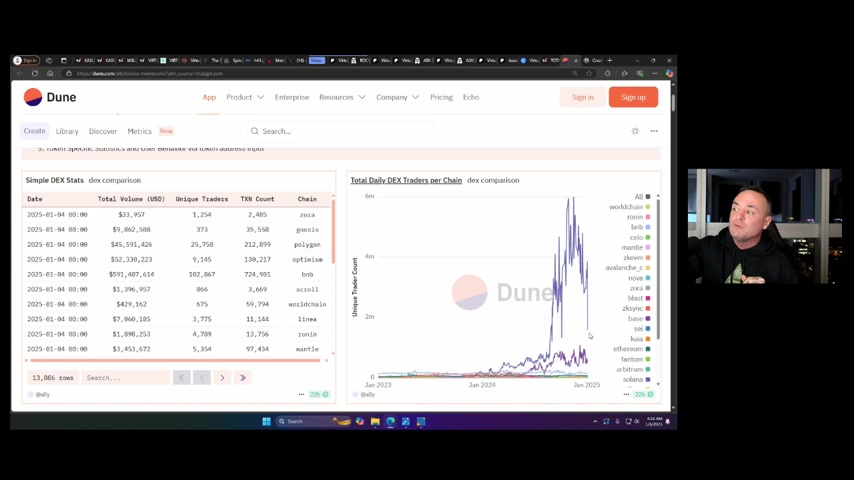This screenshot has height=480, width=854.
Task: Go to next table page
Action: (222, 378)
